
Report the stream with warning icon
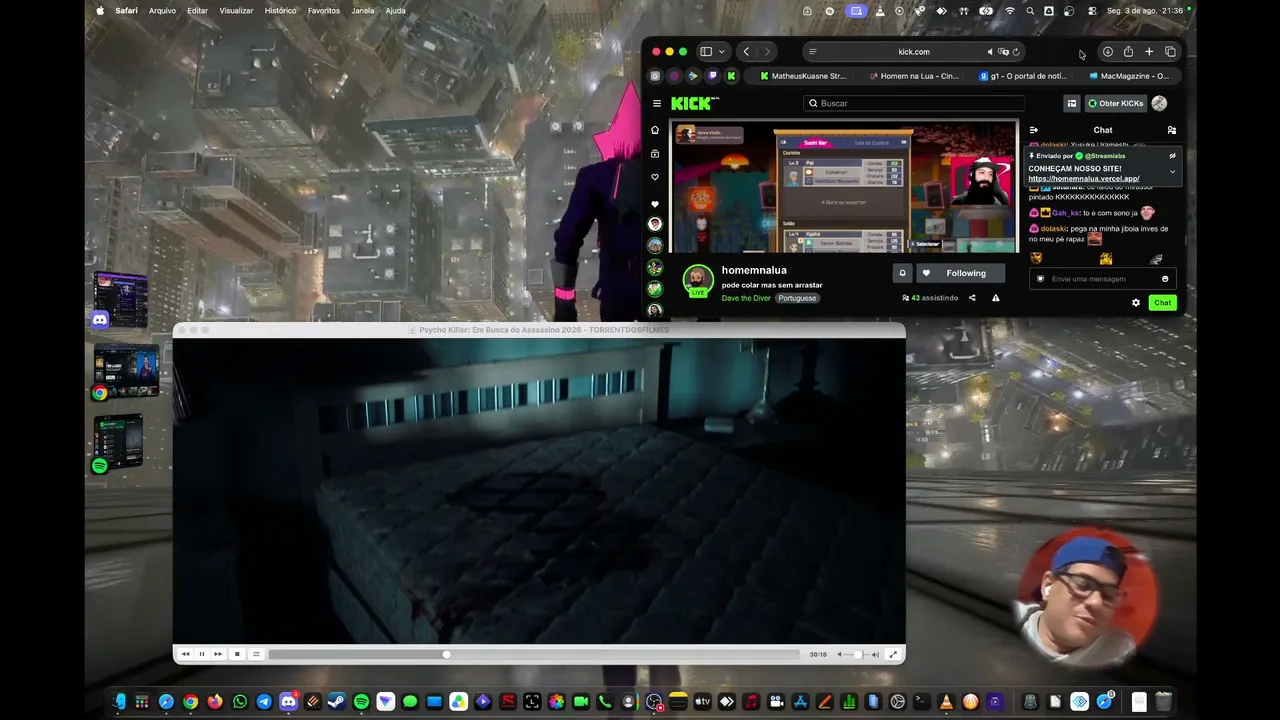[995, 298]
